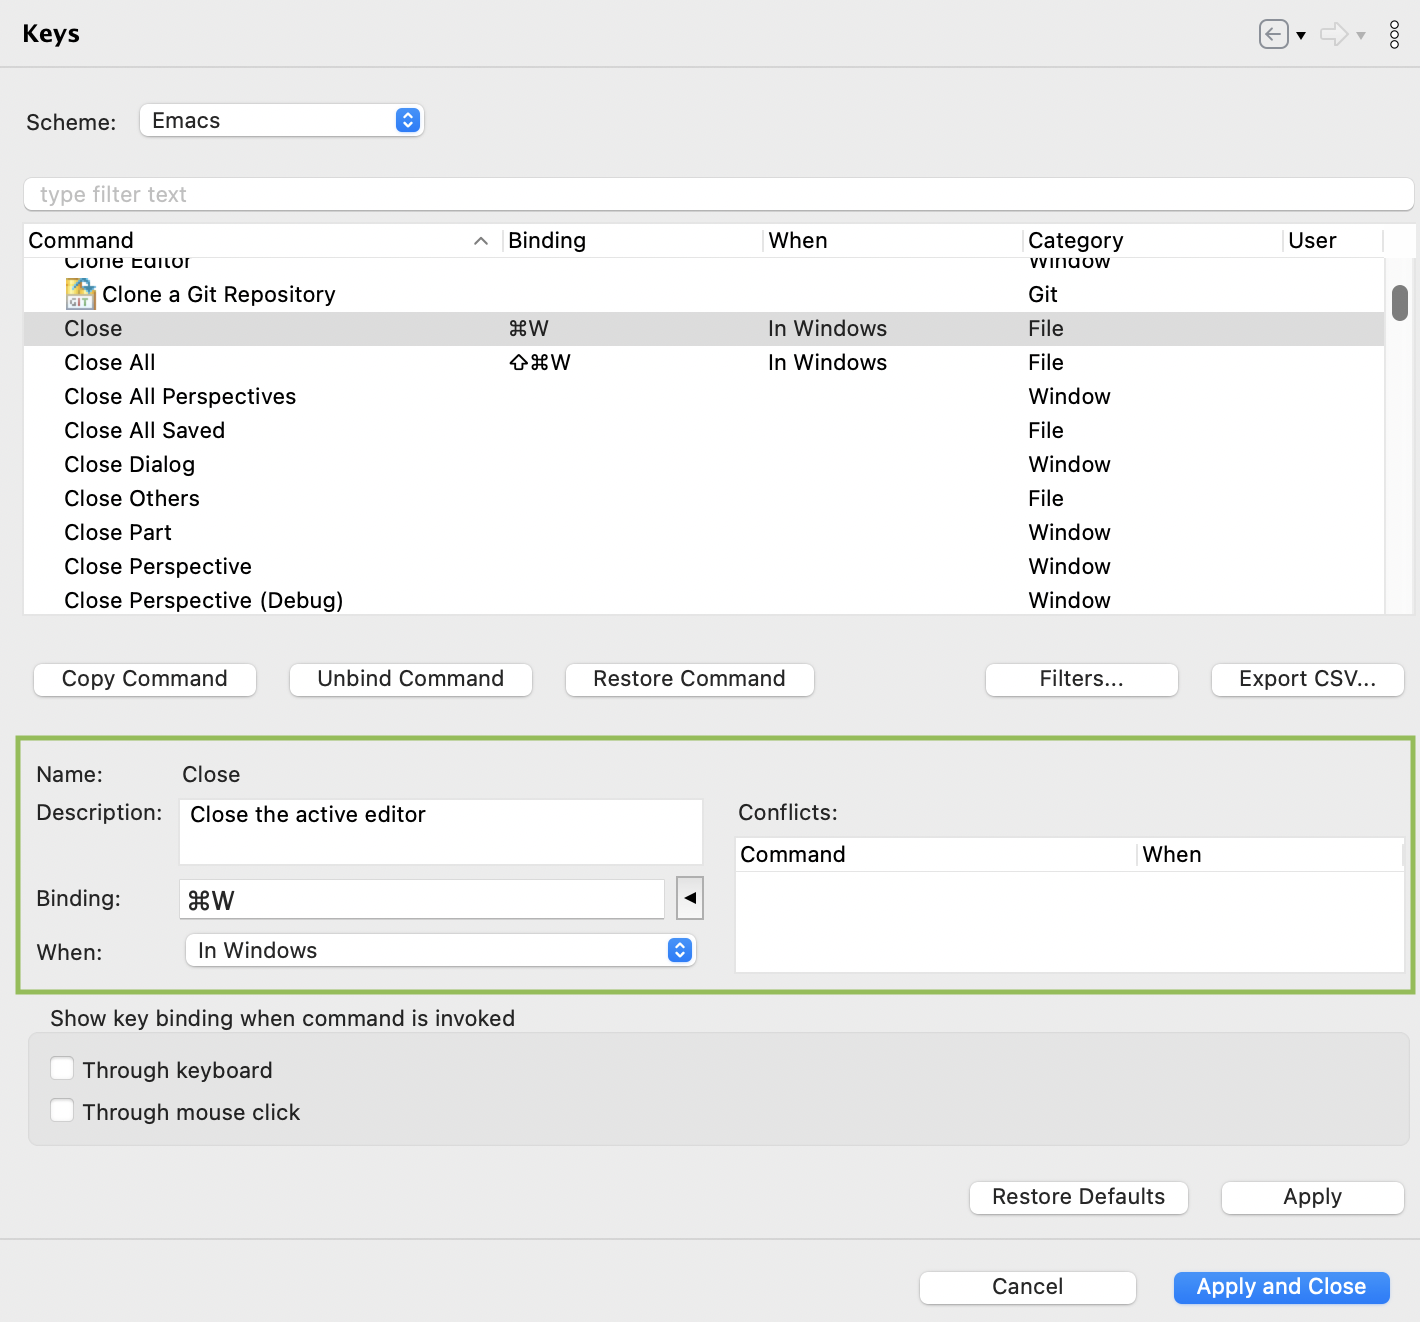This screenshot has width=1420, height=1322.
Task: Select the Close Others row in the list
Action: [x=131, y=498]
